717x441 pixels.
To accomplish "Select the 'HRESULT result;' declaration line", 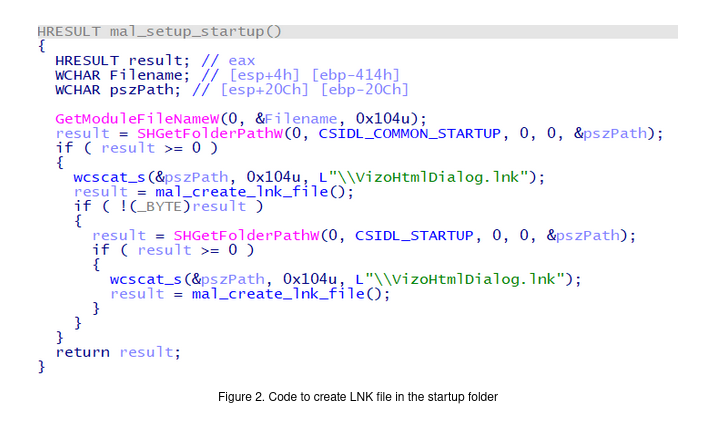I will pyautogui.click(x=122, y=60).
